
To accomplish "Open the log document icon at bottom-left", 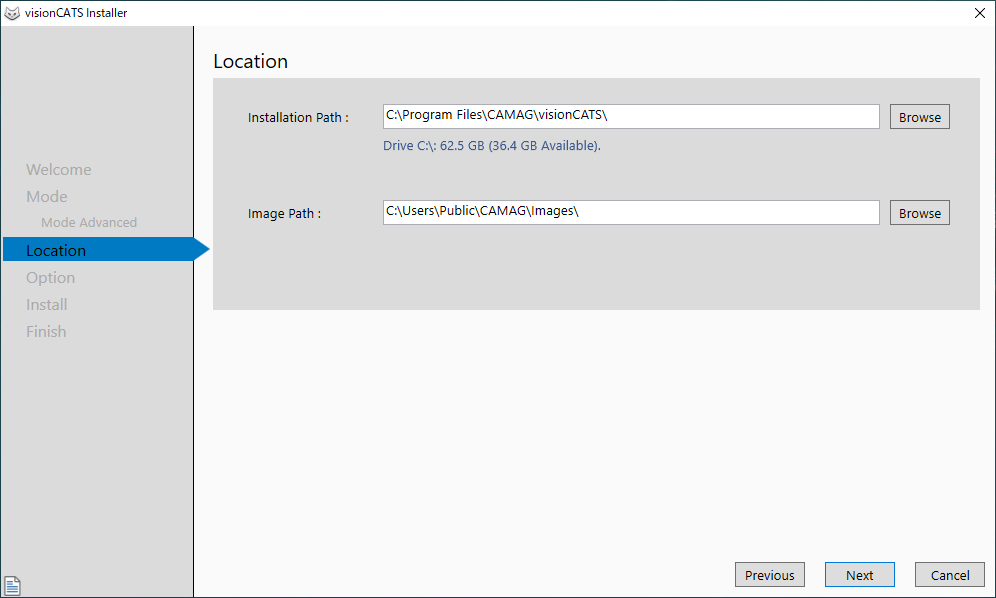I will [12, 586].
